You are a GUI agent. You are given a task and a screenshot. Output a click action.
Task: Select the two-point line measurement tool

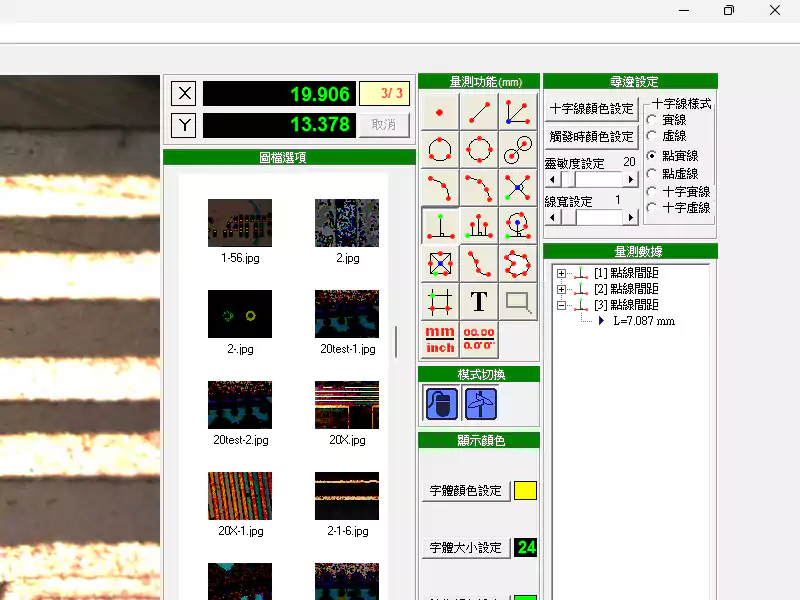pyautogui.click(x=479, y=113)
